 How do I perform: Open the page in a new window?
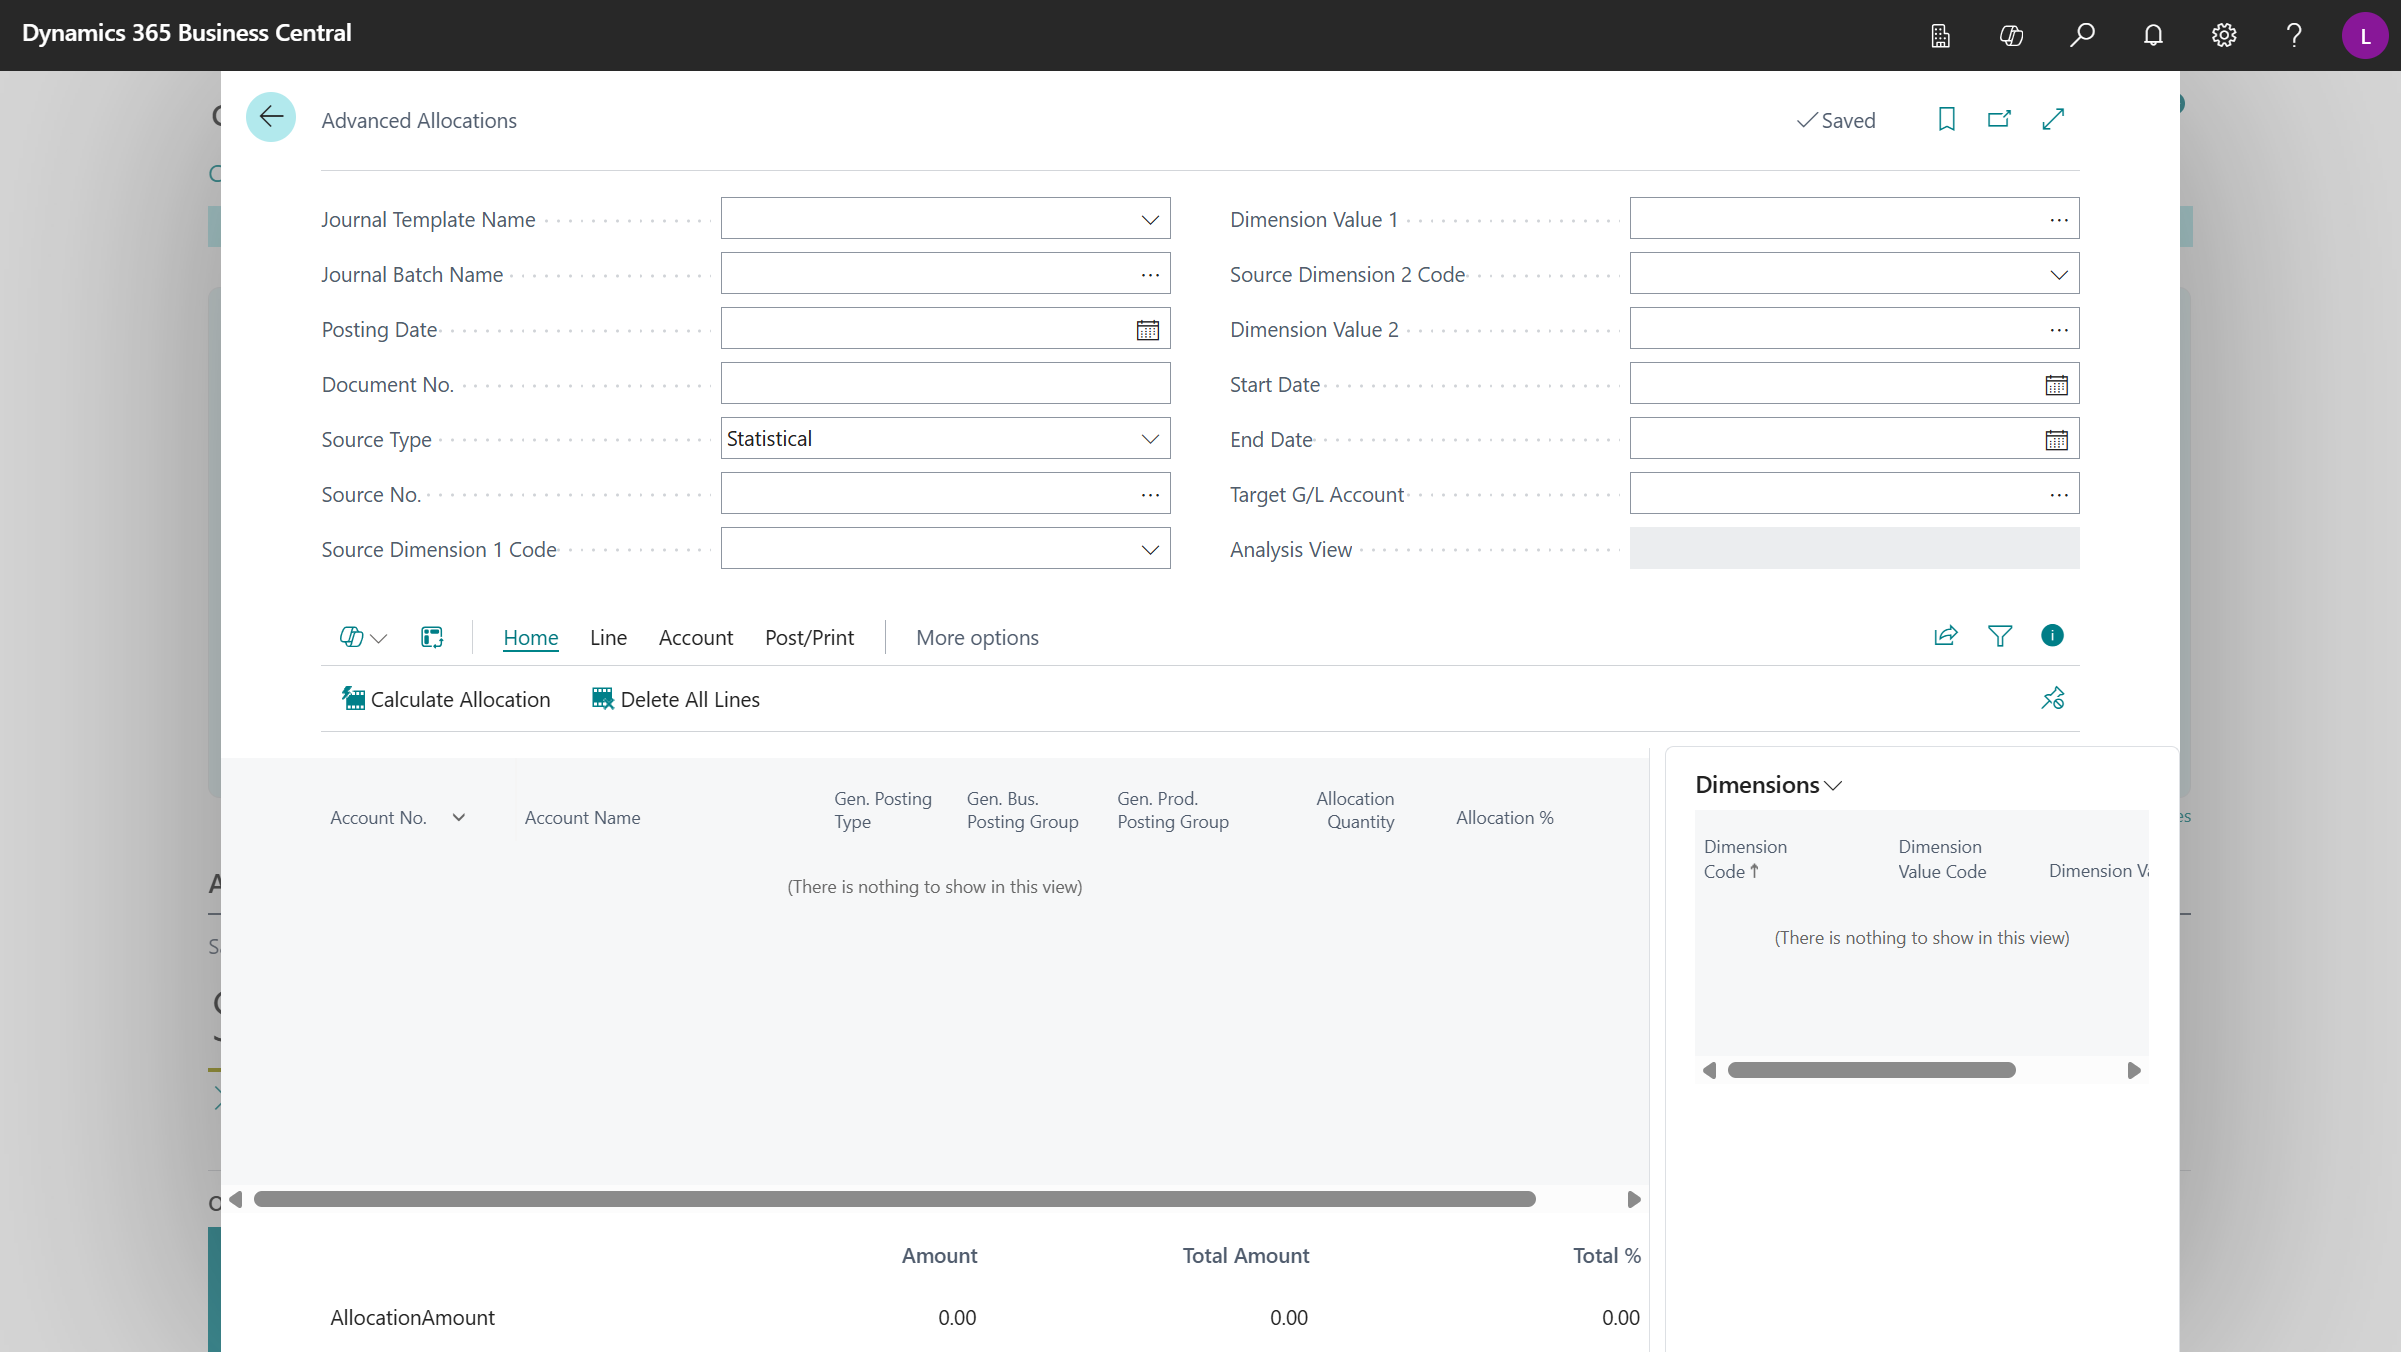point(1999,119)
